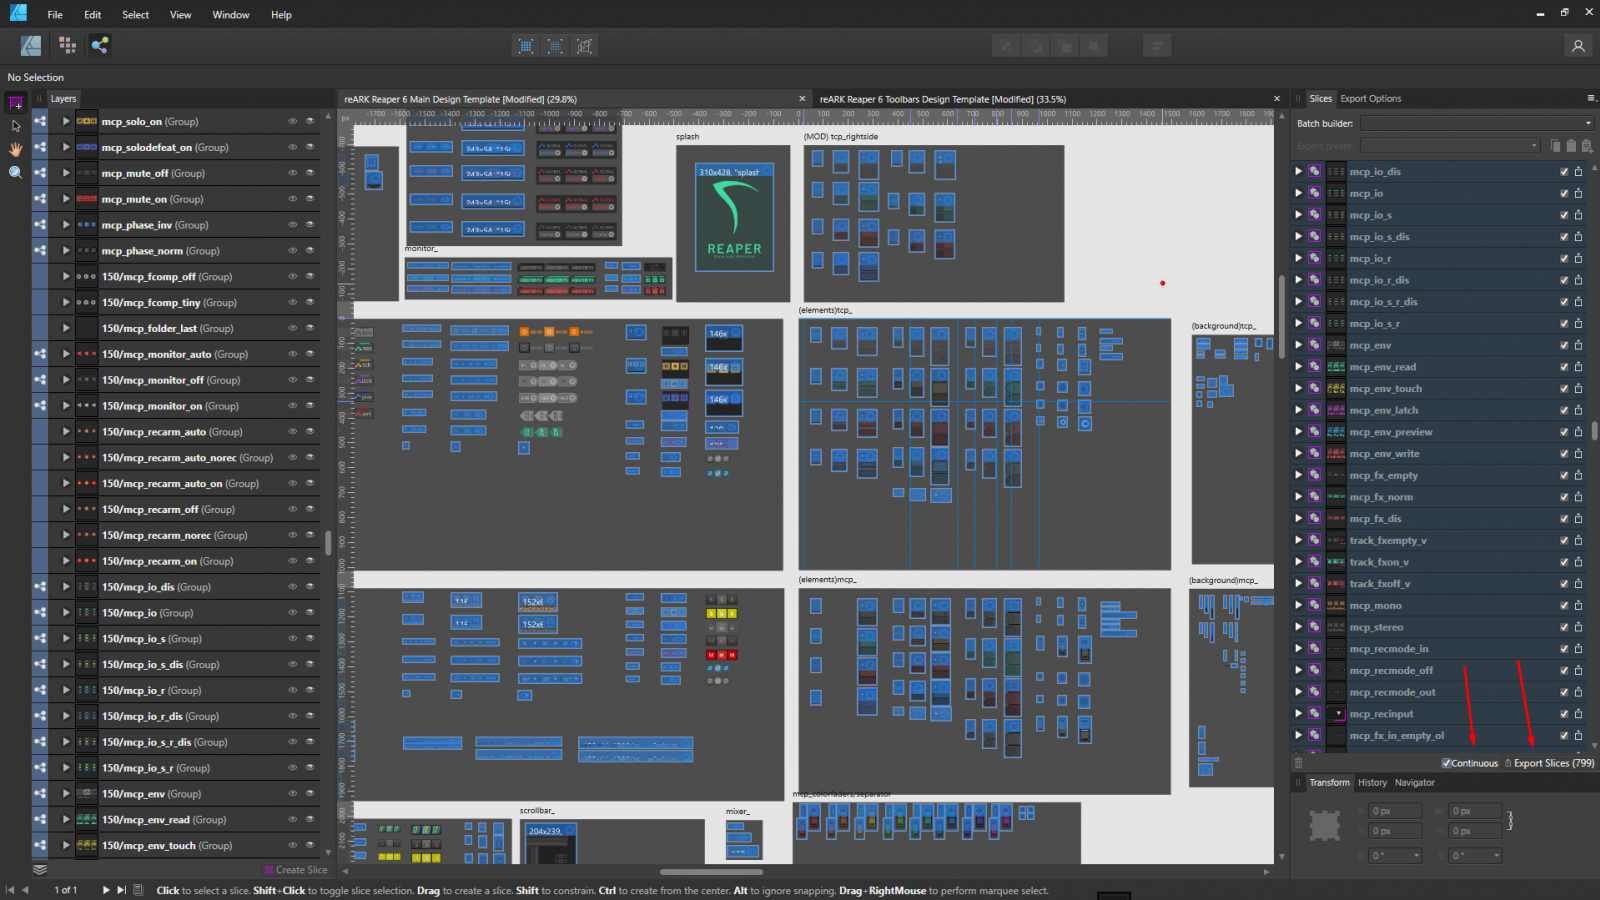Switch to the Export Options tab
1600x900 pixels.
[x=1370, y=99]
